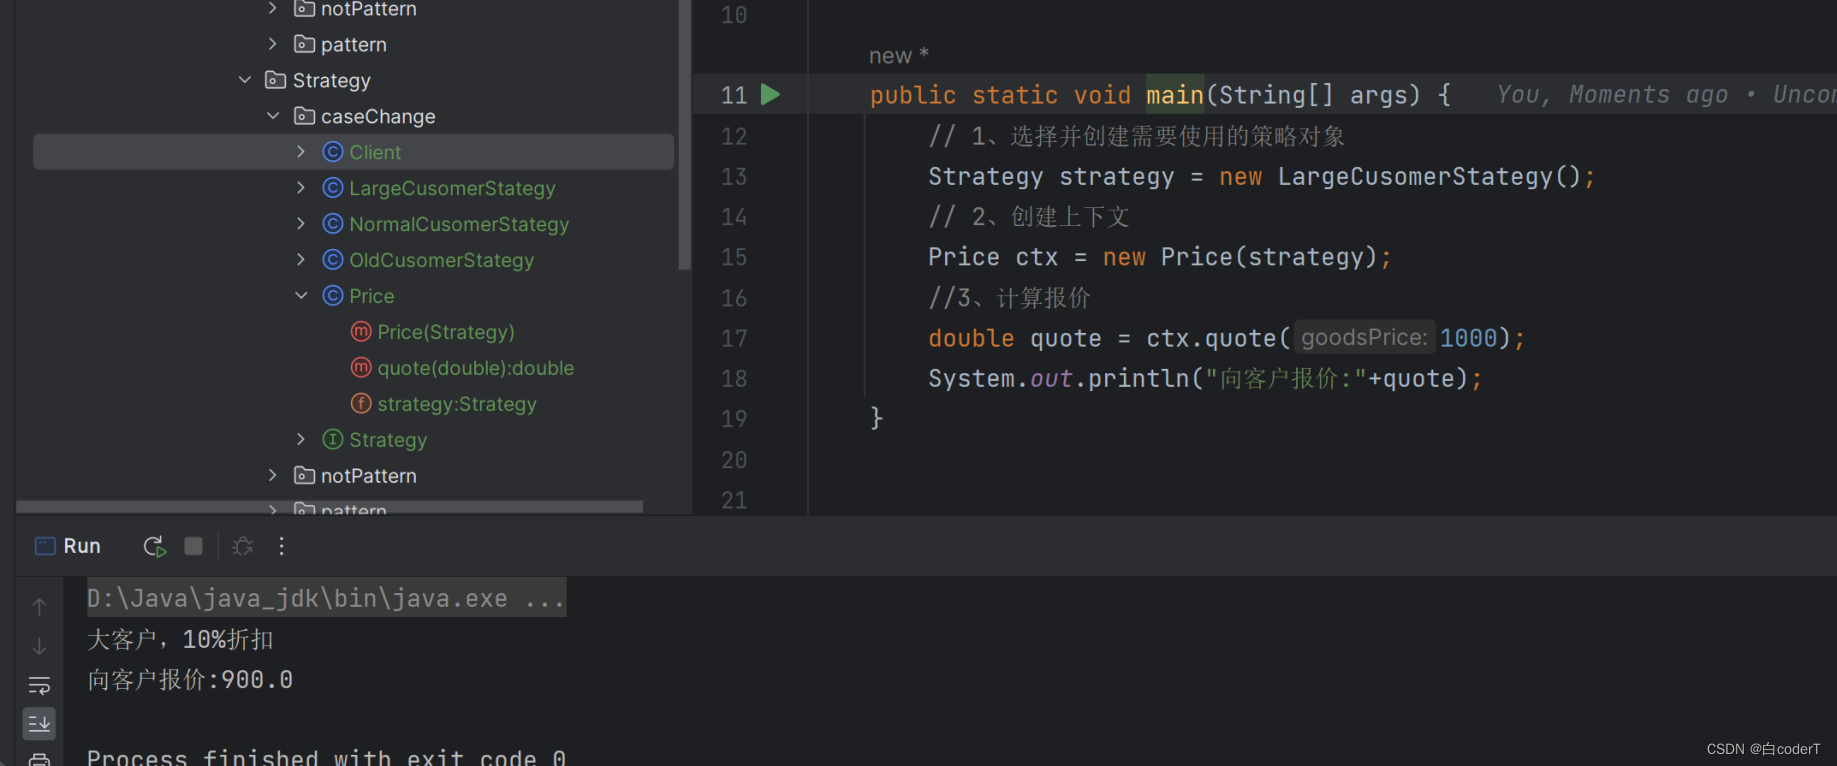Click 'You, Moments ago' blame annotation

coord(1612,95)
